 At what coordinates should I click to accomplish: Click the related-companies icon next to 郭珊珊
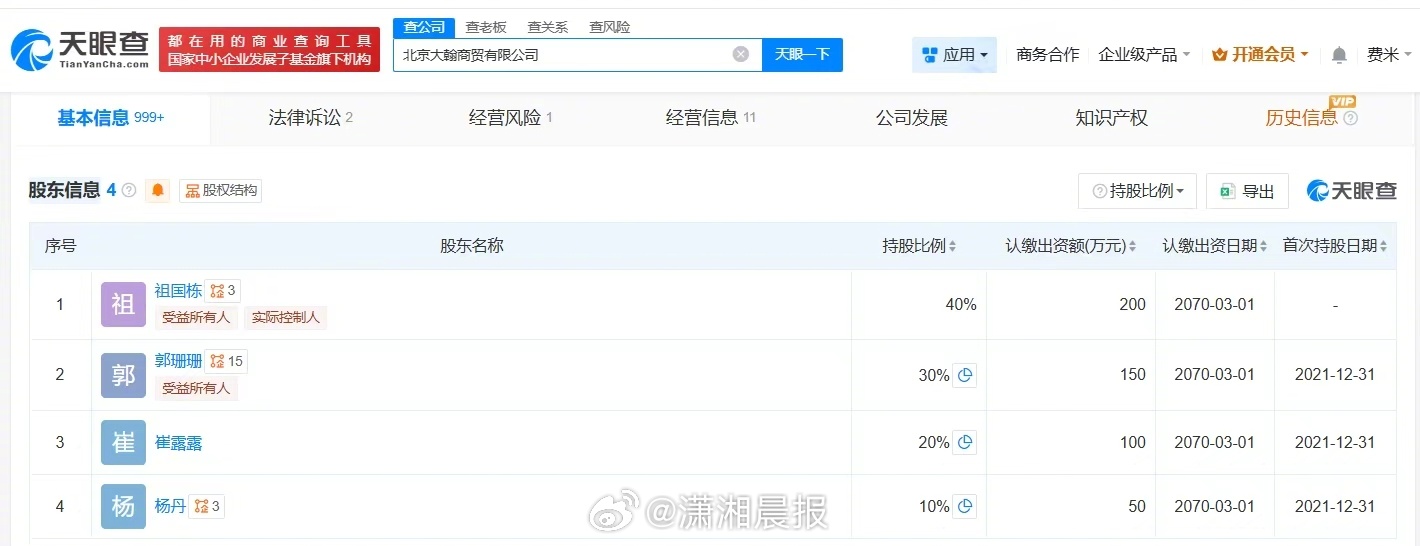tap(227, 361)
